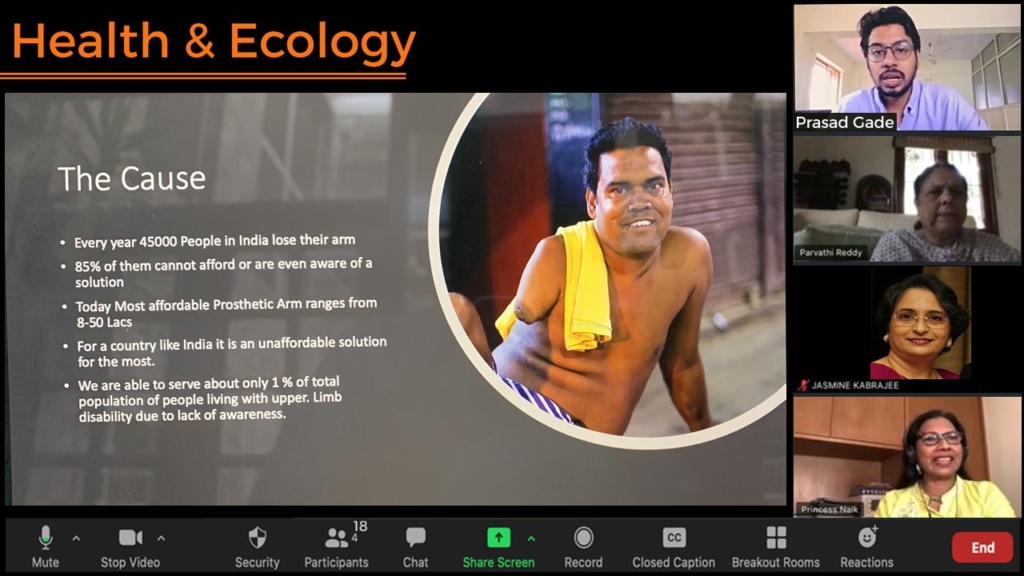Open video settings arrow beside Stop Video
The height and width of the screenshot is (576, 1024).
(161, 538)
